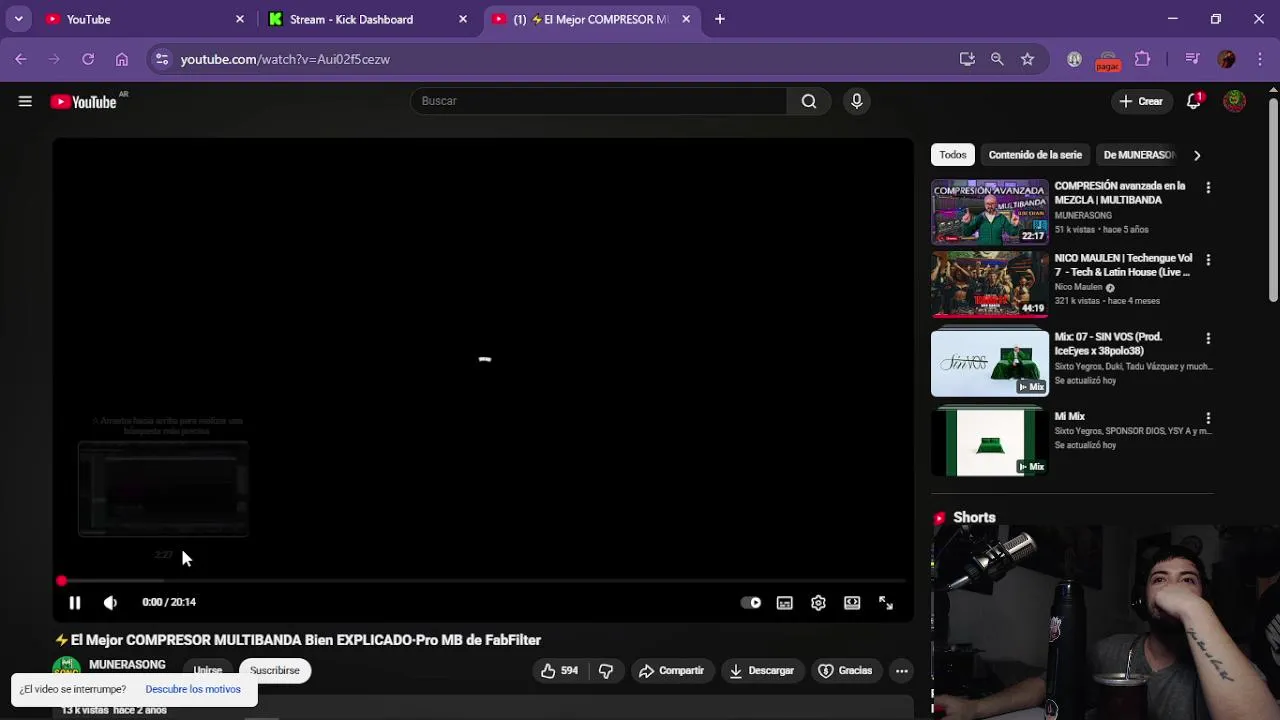Image resolution: width=1280 pixels, height=720 pixels.
Task: Open the Mi Mix thumbnail
Action: (x=990, y=442)
